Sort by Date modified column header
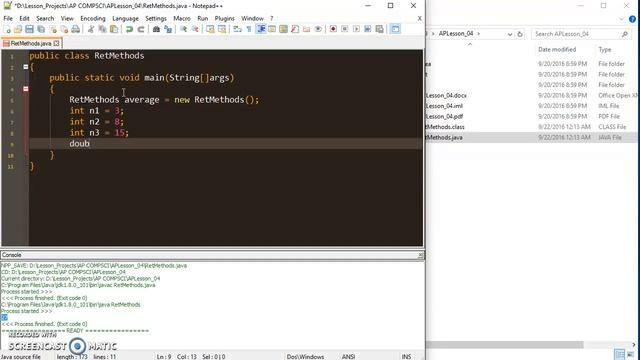The height and width of the screenshot is (360, 640). point(557,49)
